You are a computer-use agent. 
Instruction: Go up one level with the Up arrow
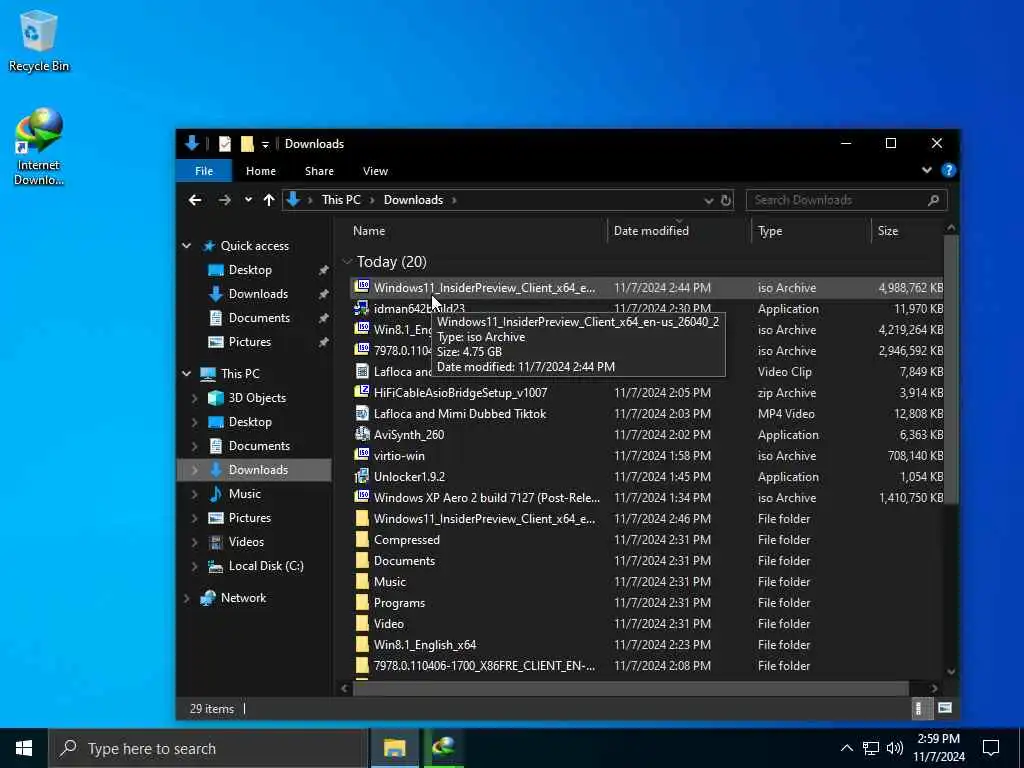click(x=268, y=200)
